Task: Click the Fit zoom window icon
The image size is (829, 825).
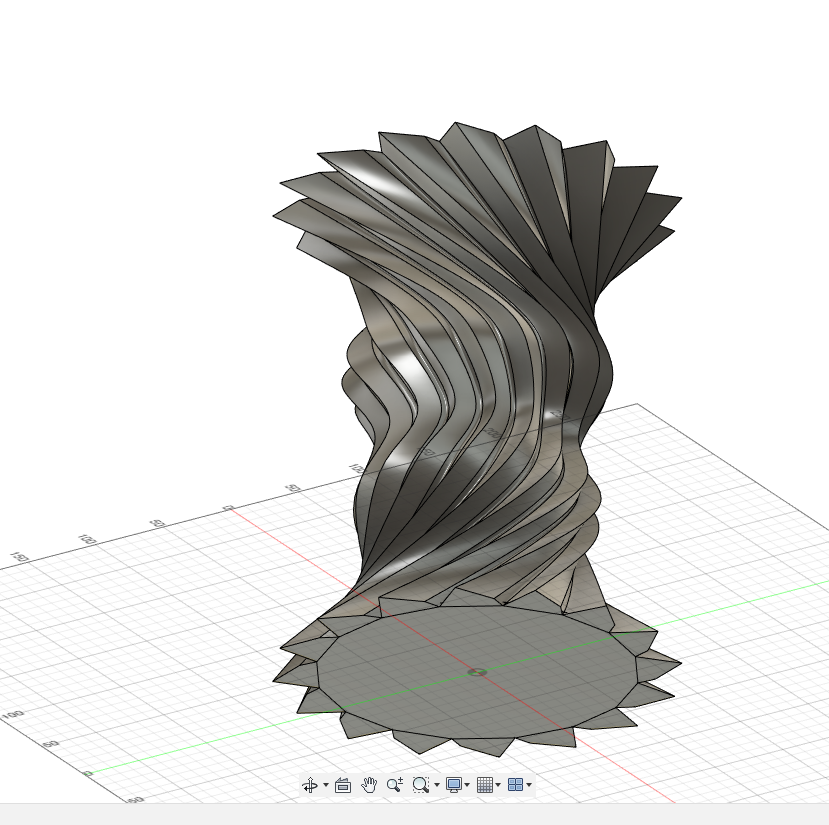Action: pyautogui.click(x=421, y=786)
